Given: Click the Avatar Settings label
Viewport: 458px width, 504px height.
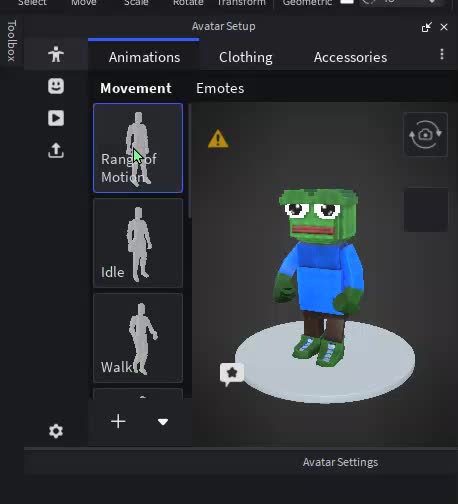Looking at the screenshot, I should 340,462.
